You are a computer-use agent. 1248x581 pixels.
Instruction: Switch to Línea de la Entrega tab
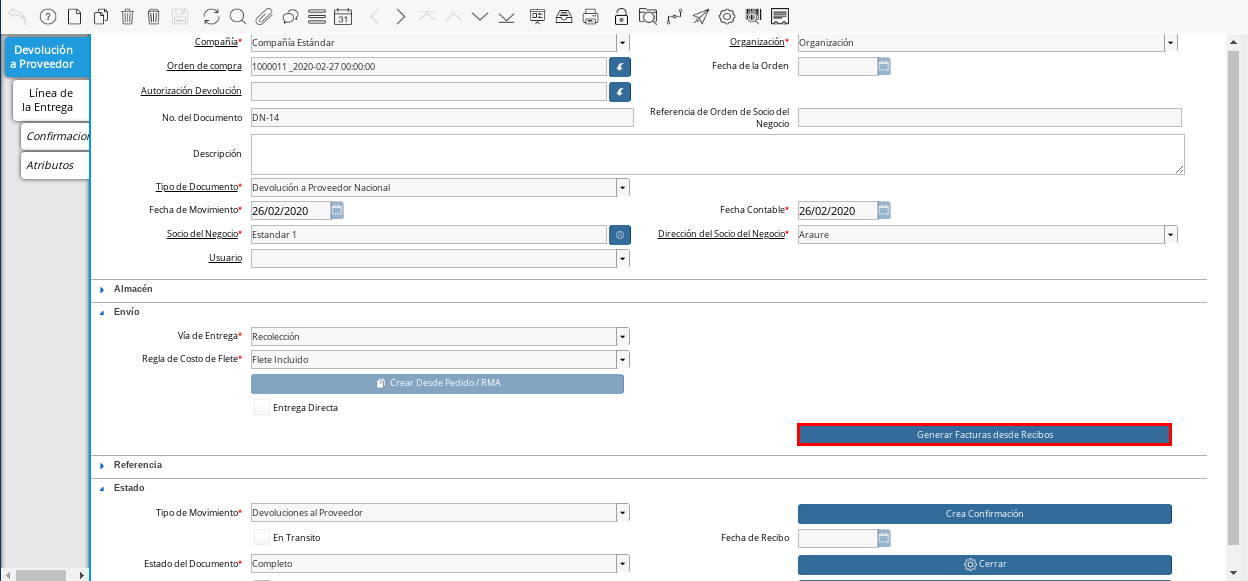click(49, 100)
